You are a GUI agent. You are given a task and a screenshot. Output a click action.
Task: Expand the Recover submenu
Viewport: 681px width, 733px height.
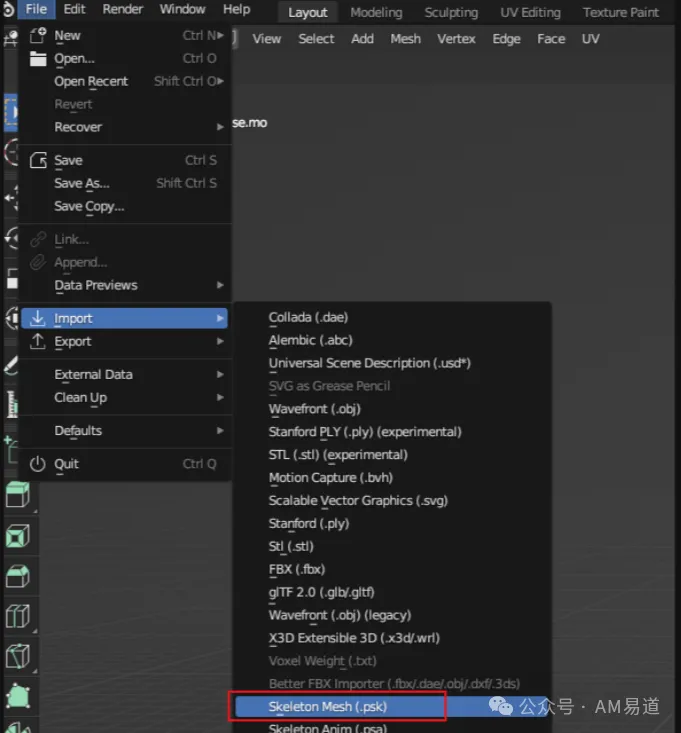click(220, 127)
